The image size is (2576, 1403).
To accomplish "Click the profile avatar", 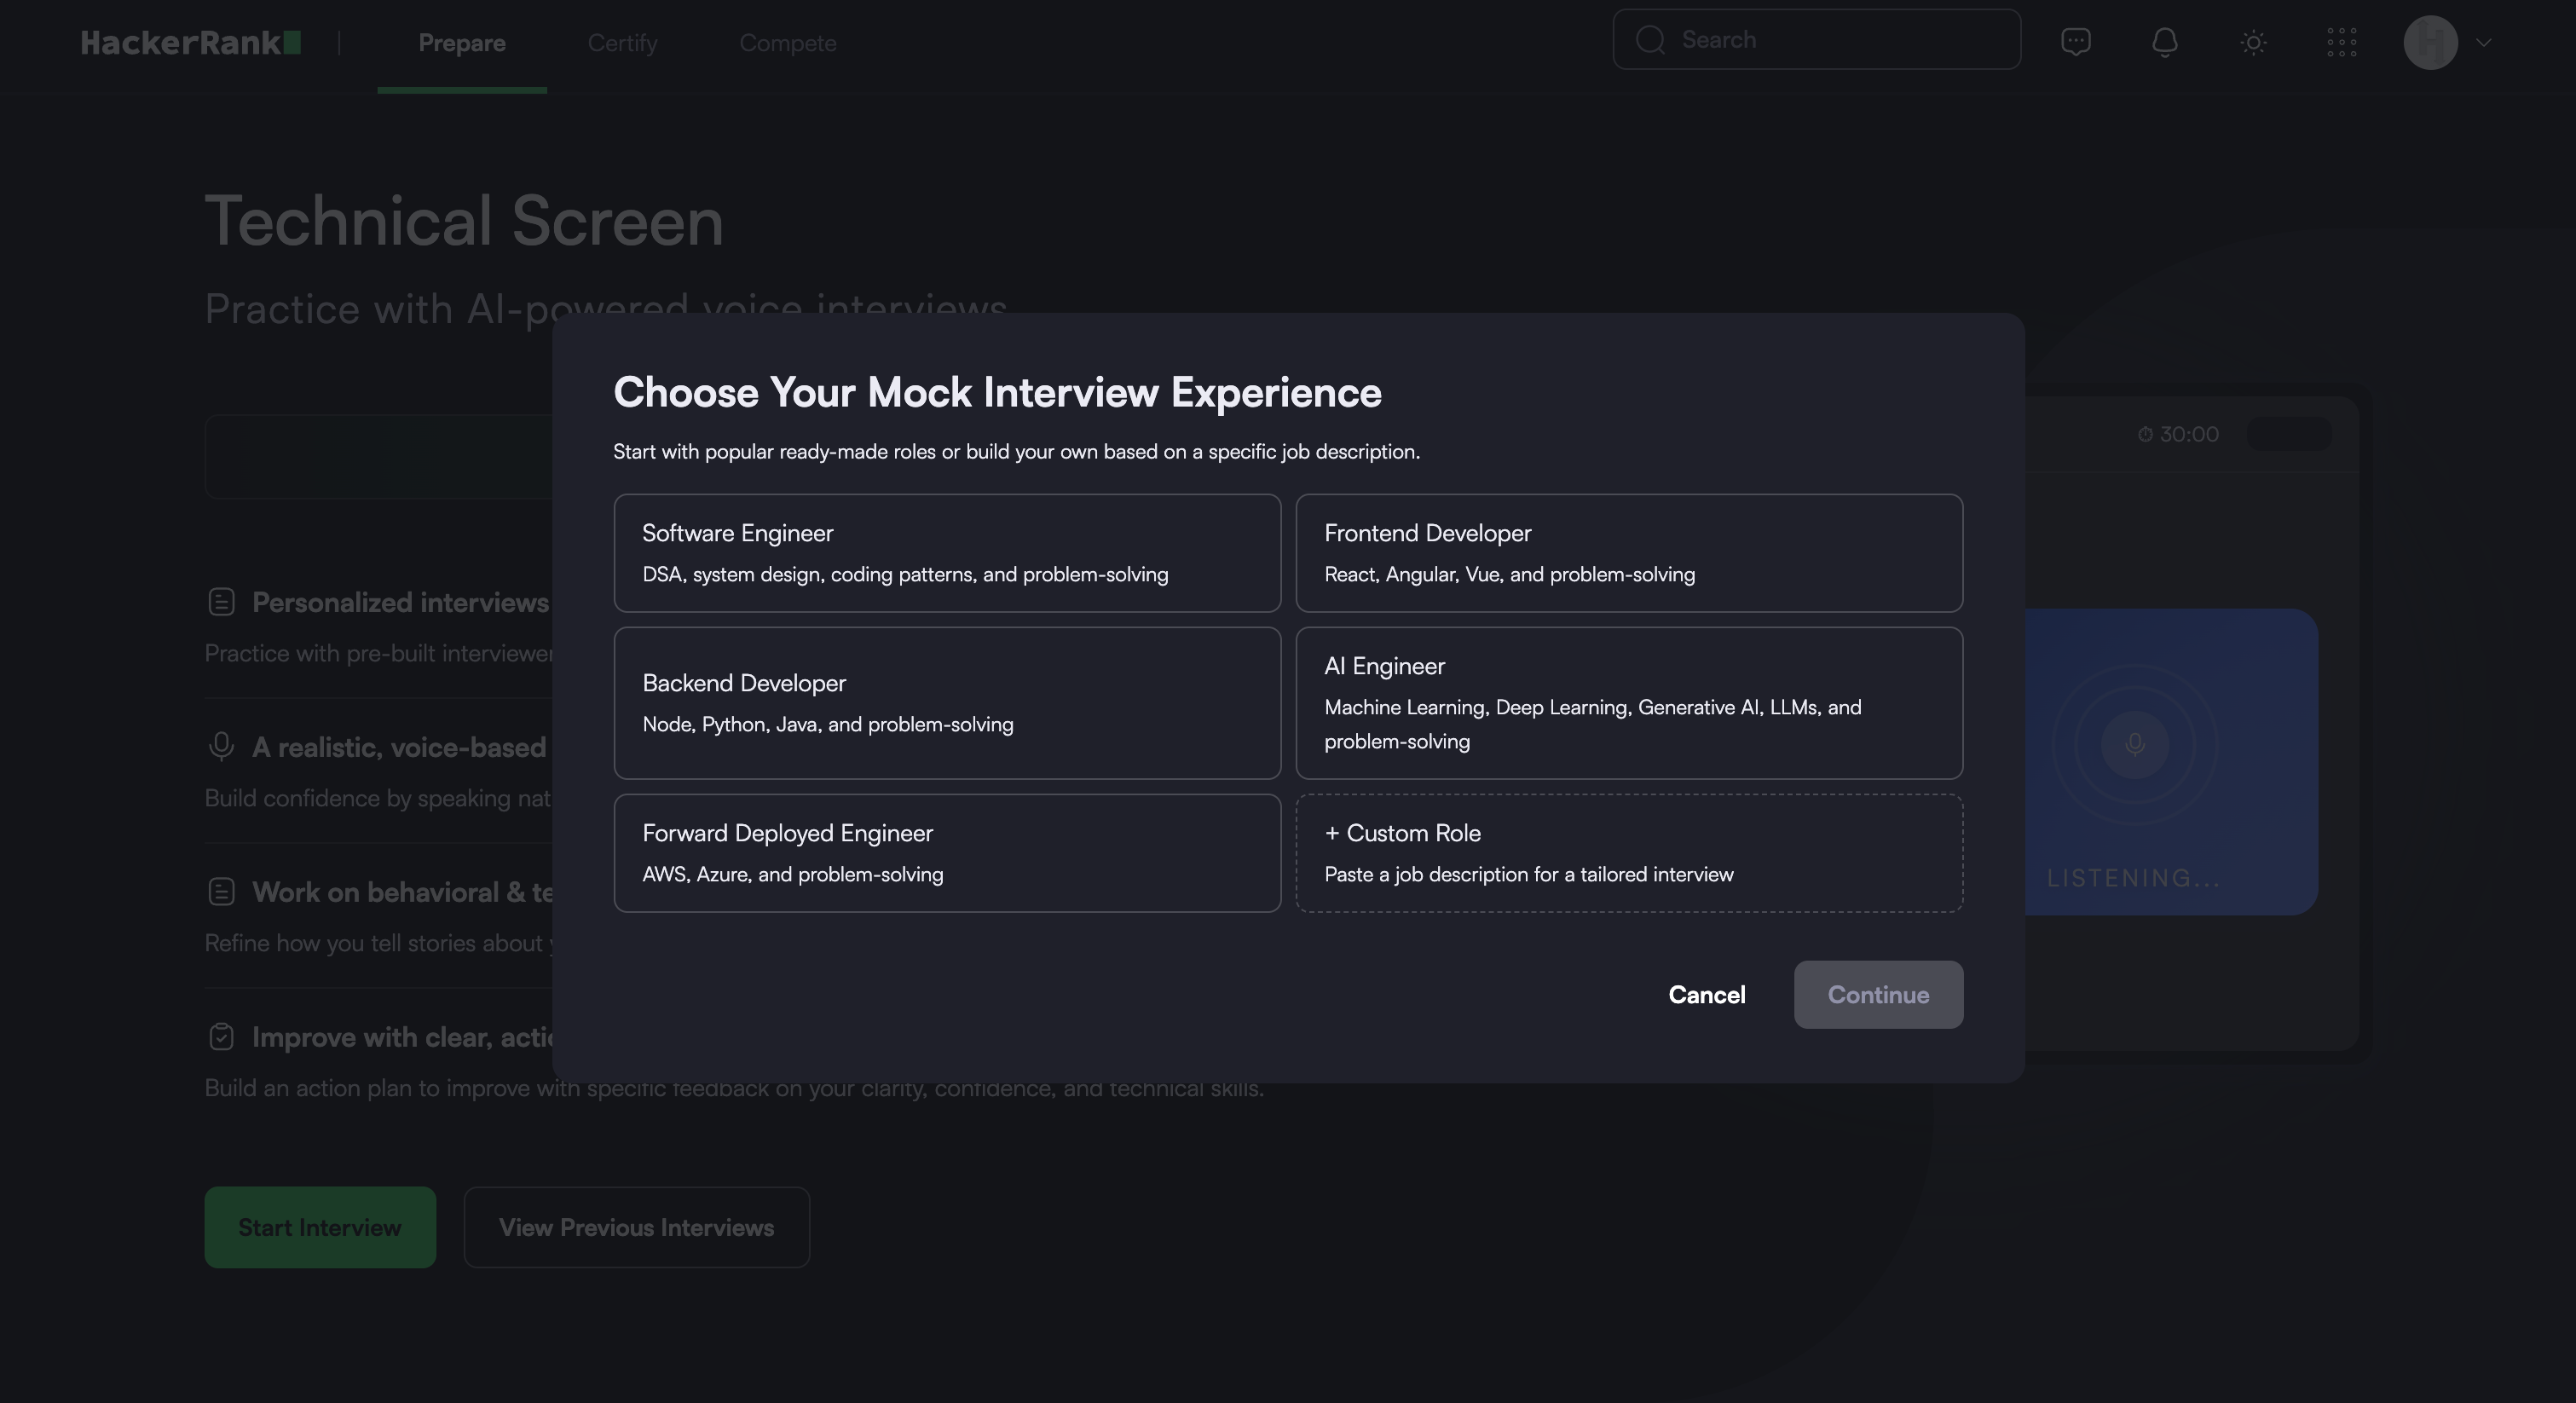I will pos(2430,42).
